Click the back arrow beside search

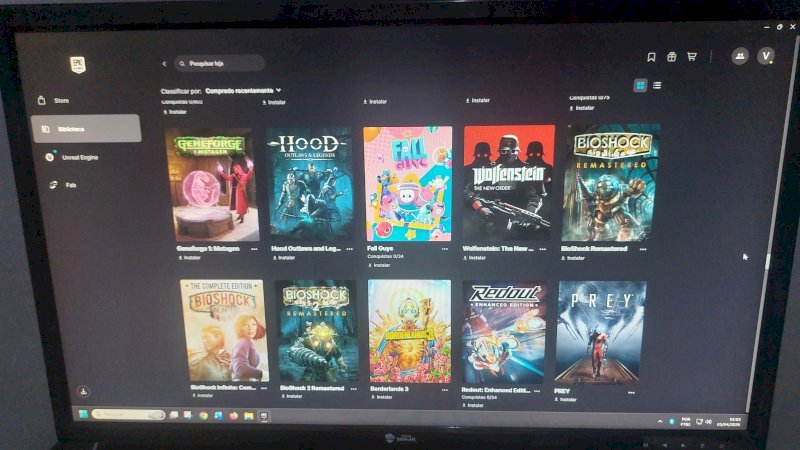[x=164, y=64]
